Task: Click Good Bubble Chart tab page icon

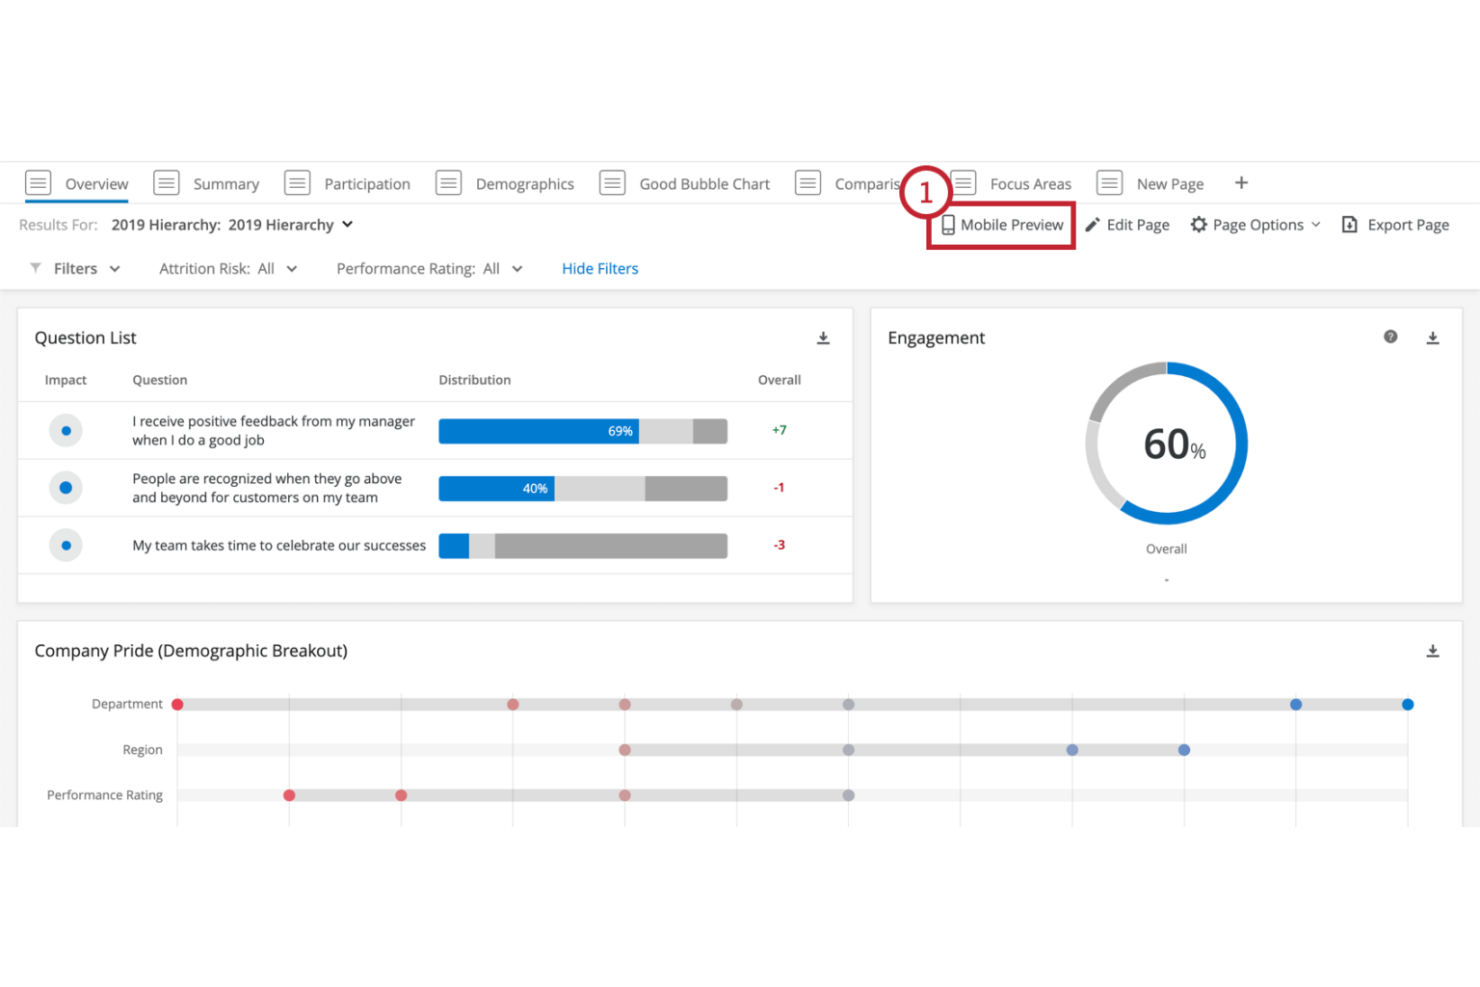Action: pyautogui.click(x=612, y=183)
